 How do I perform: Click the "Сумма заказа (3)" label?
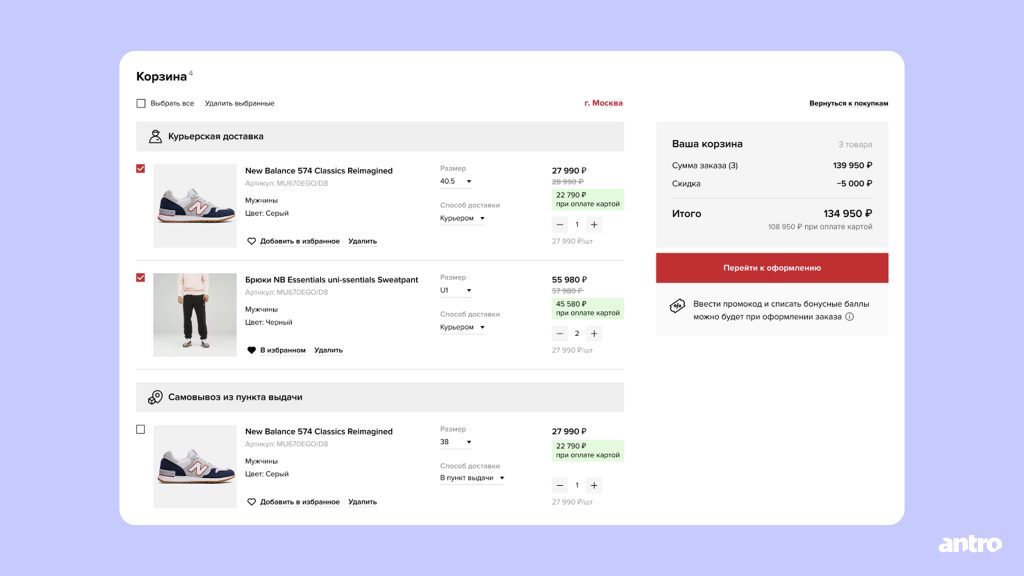click(x=705, y=165)
